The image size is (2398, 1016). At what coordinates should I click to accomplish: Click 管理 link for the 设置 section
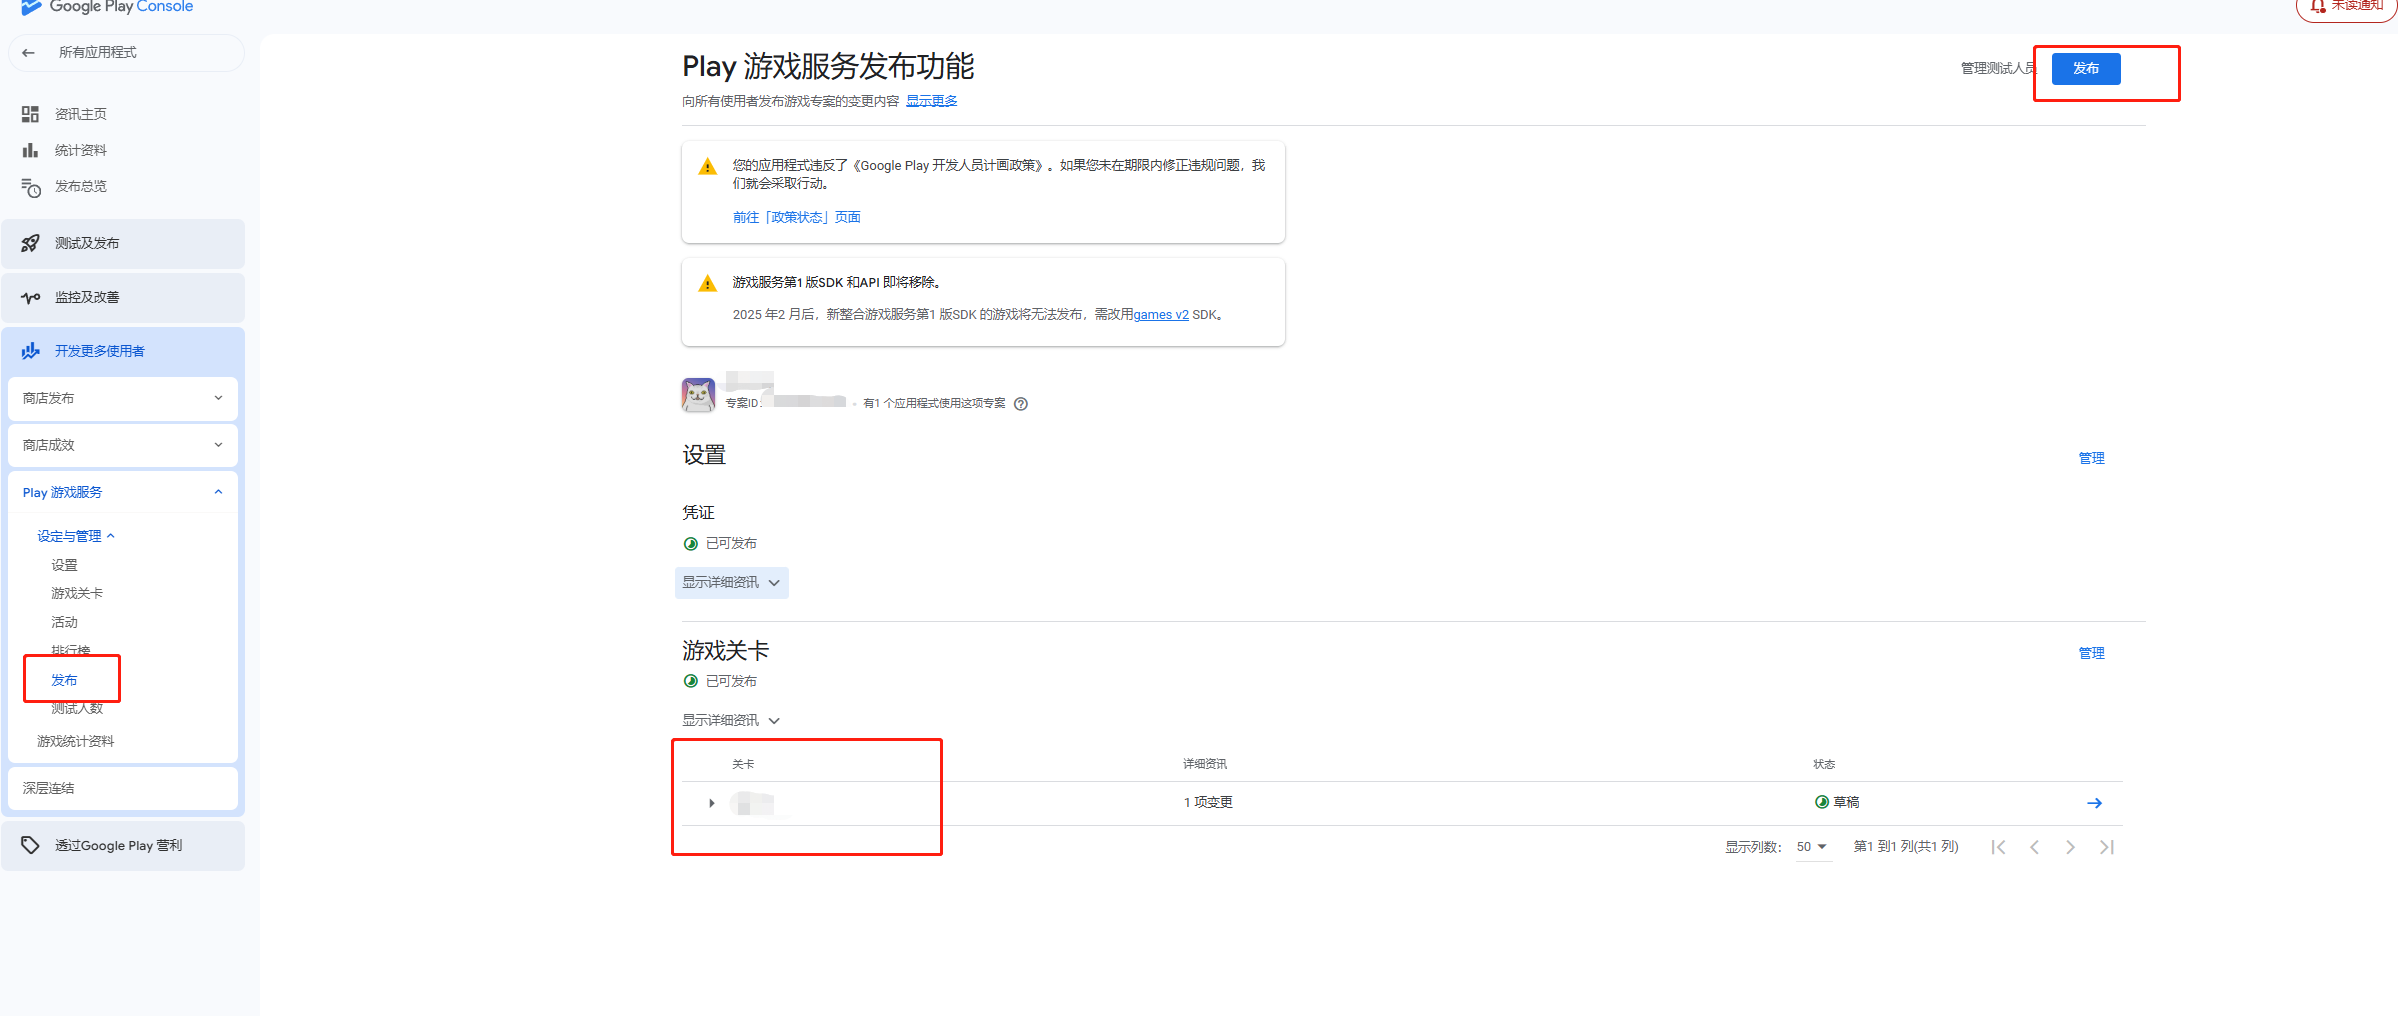click(2092, 458)
